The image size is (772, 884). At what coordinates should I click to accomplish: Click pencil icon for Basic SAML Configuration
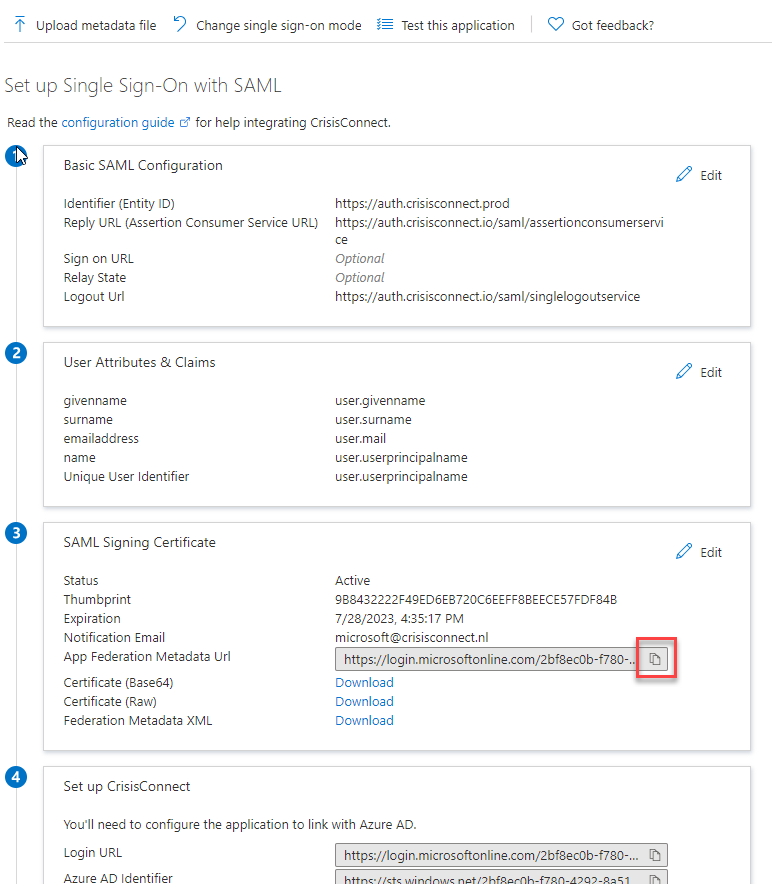click(683, 174)
